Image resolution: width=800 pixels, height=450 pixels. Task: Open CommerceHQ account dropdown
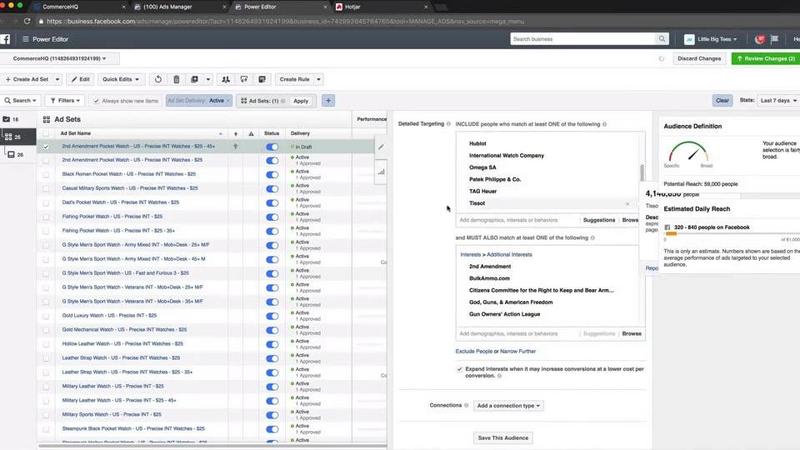pyautogui.click(x=60, y=59)
